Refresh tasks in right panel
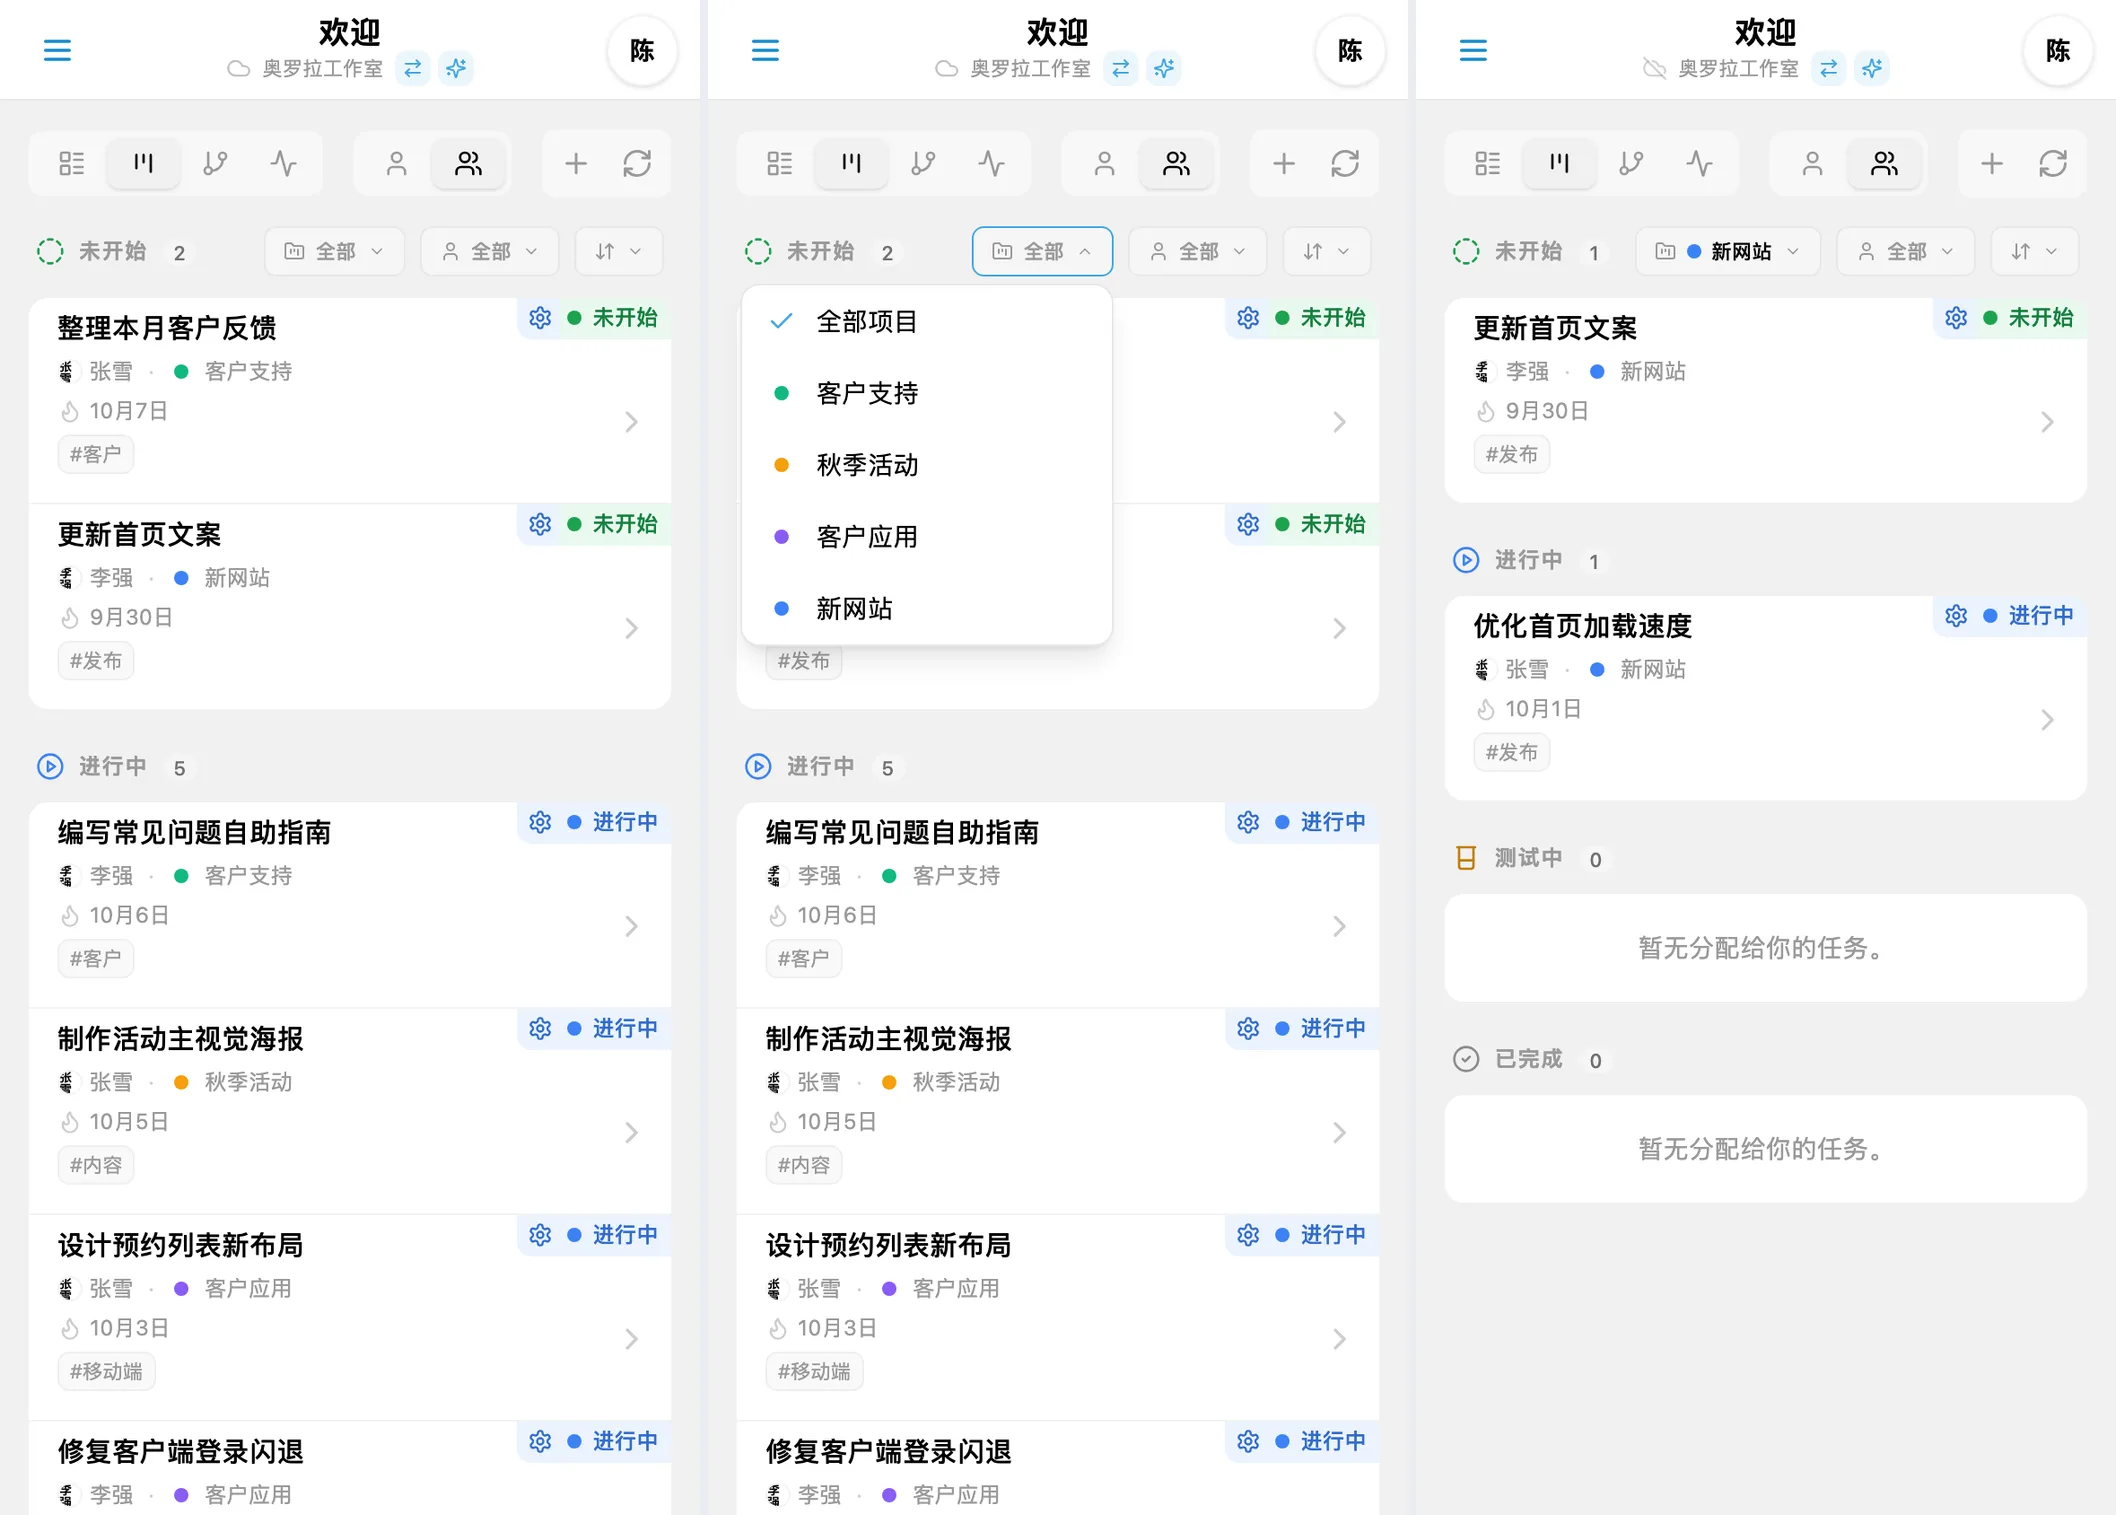Viewport: 2116px width, 1515px height. pyautogui.click(x=2053, y=163)
